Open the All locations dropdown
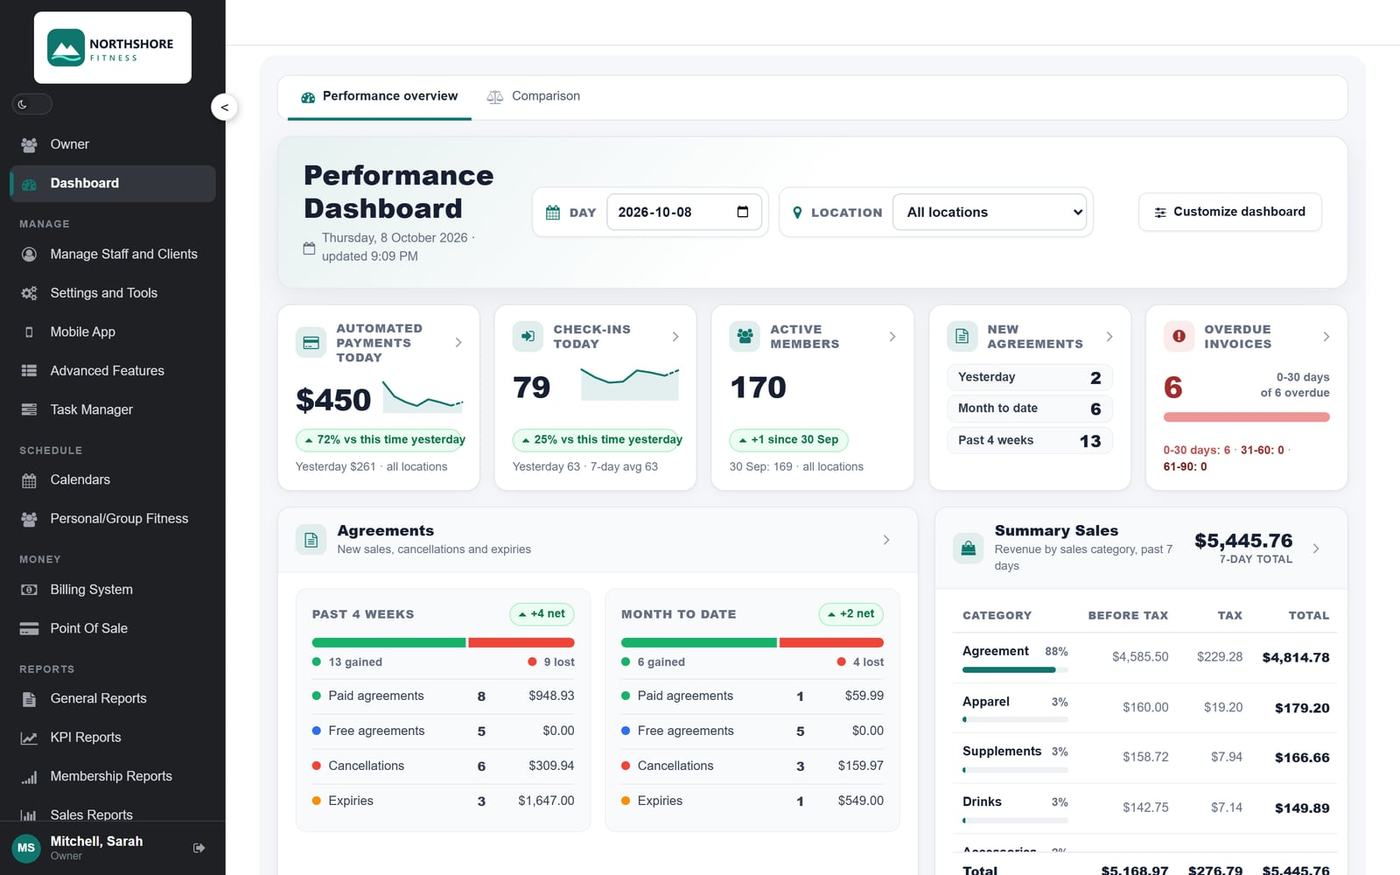This screenshot has height=875, width=1400. click(x=990, y=212)
